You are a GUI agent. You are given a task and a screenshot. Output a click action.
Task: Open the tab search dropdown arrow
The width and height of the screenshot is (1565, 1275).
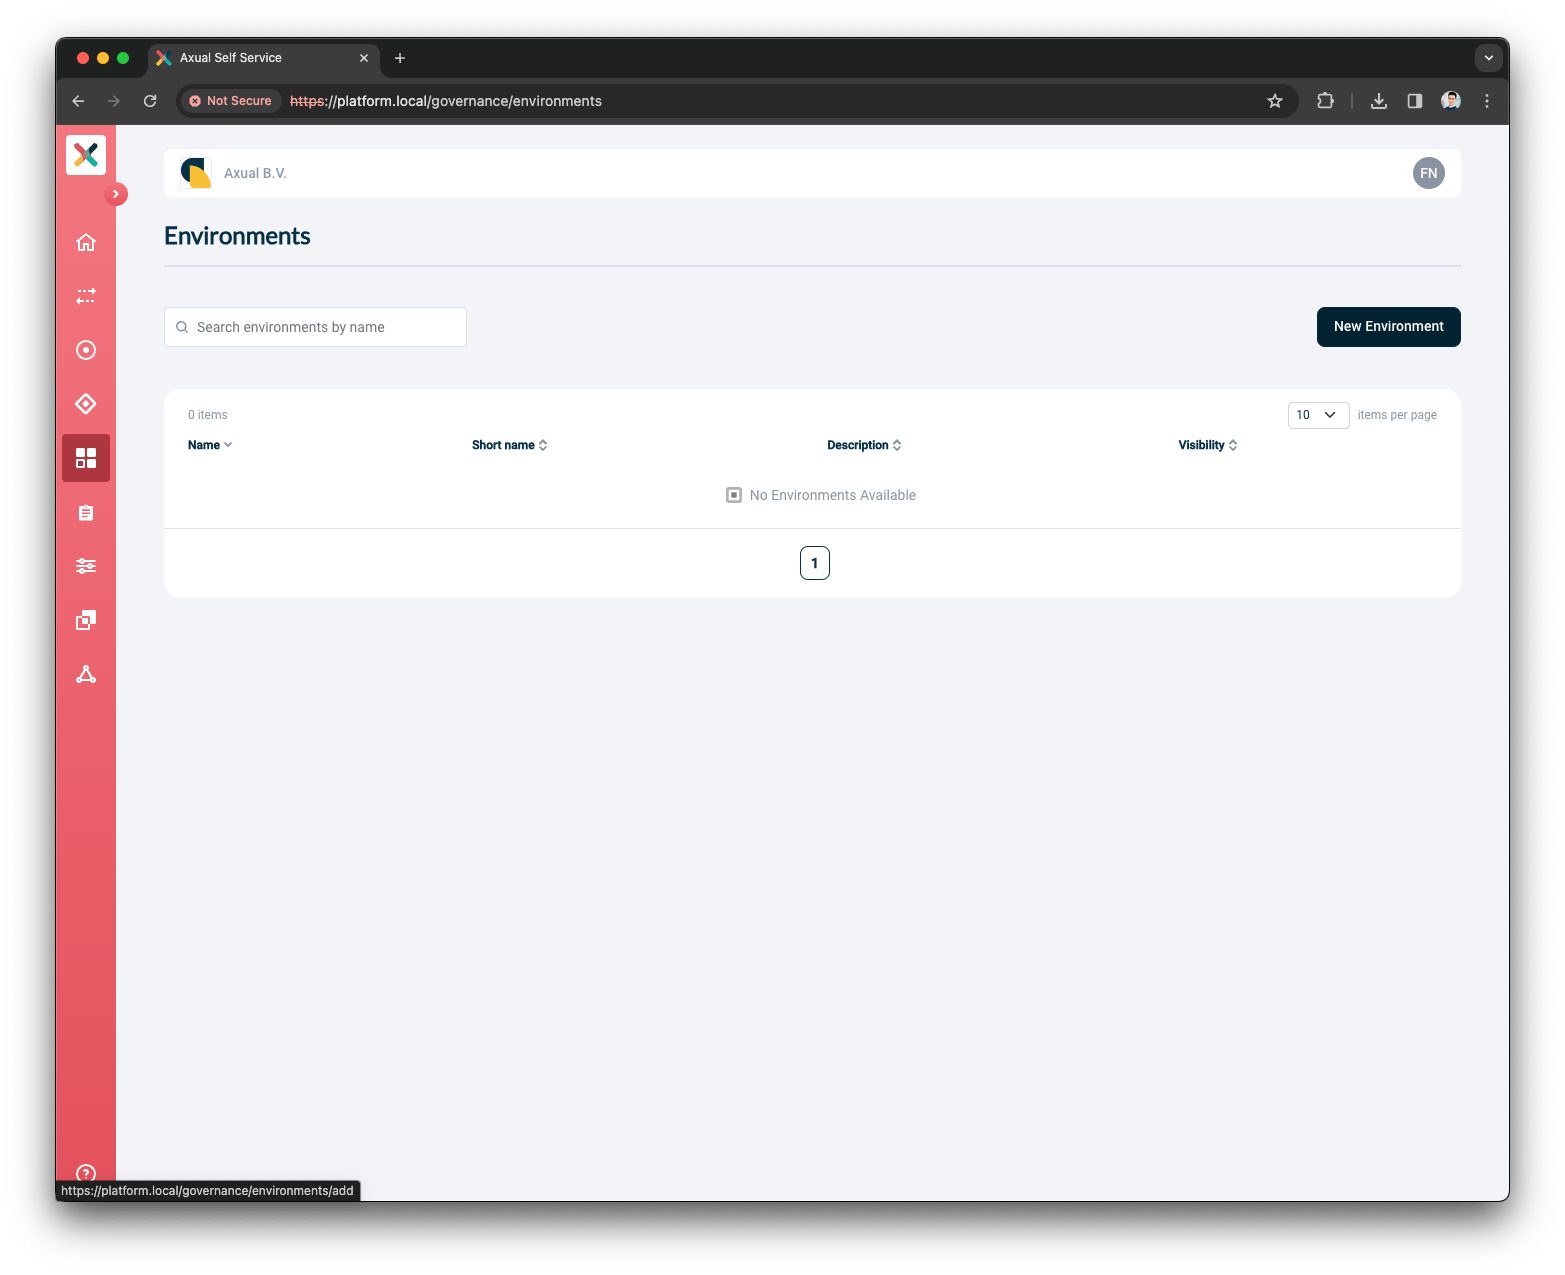click(1489, 58)
